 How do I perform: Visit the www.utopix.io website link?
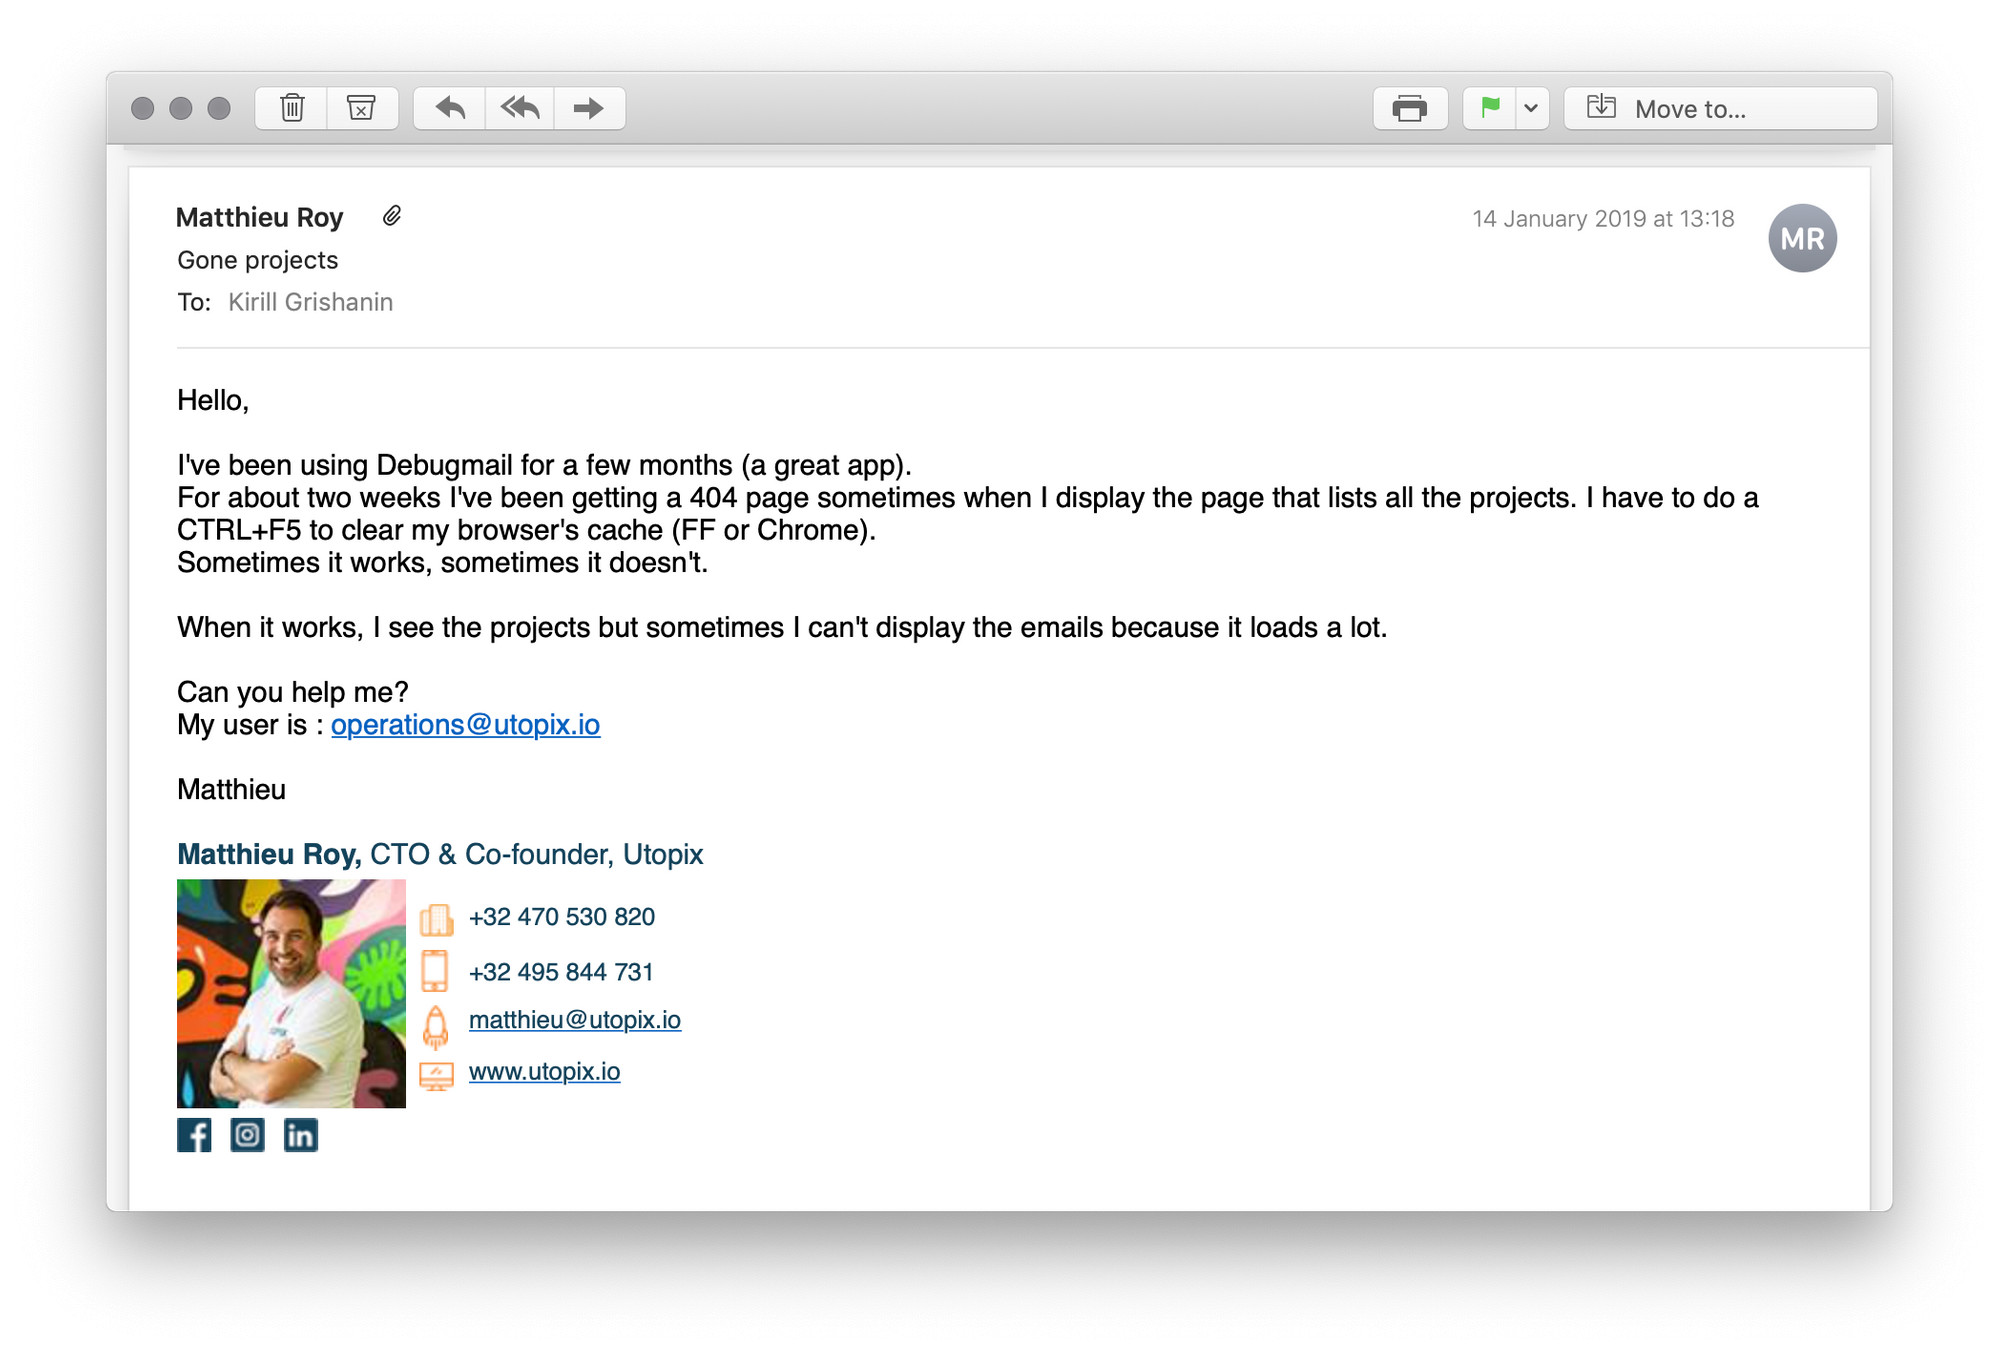point(544,1072)
